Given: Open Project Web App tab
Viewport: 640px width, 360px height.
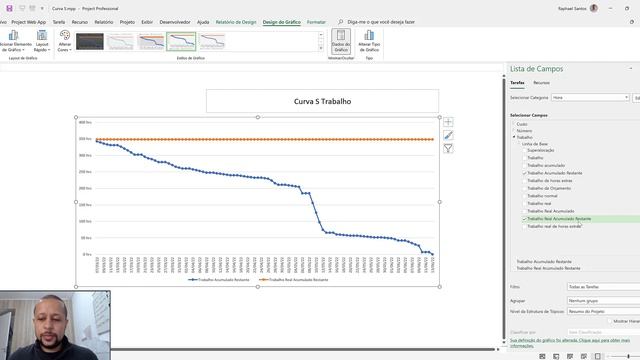Looking at the screenshot, I should click(x=29, y=22).
